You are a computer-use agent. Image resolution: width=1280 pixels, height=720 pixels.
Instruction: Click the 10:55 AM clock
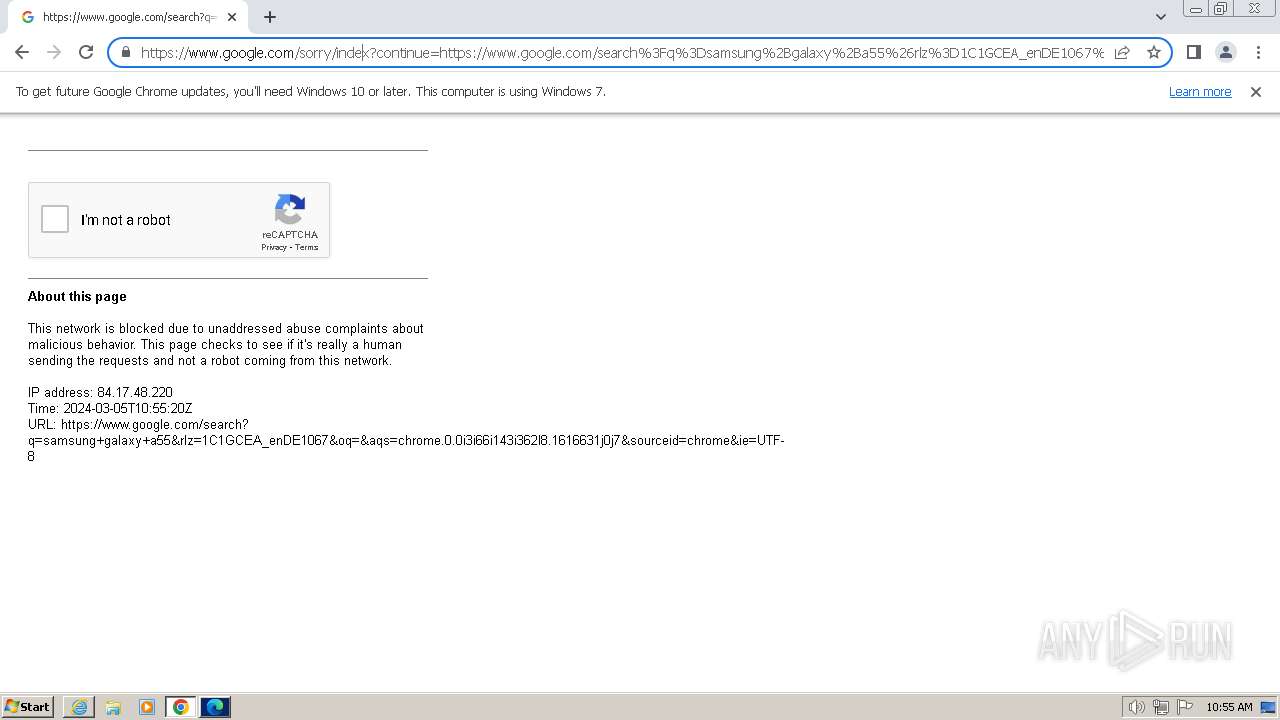click(x=1229, y=707)
